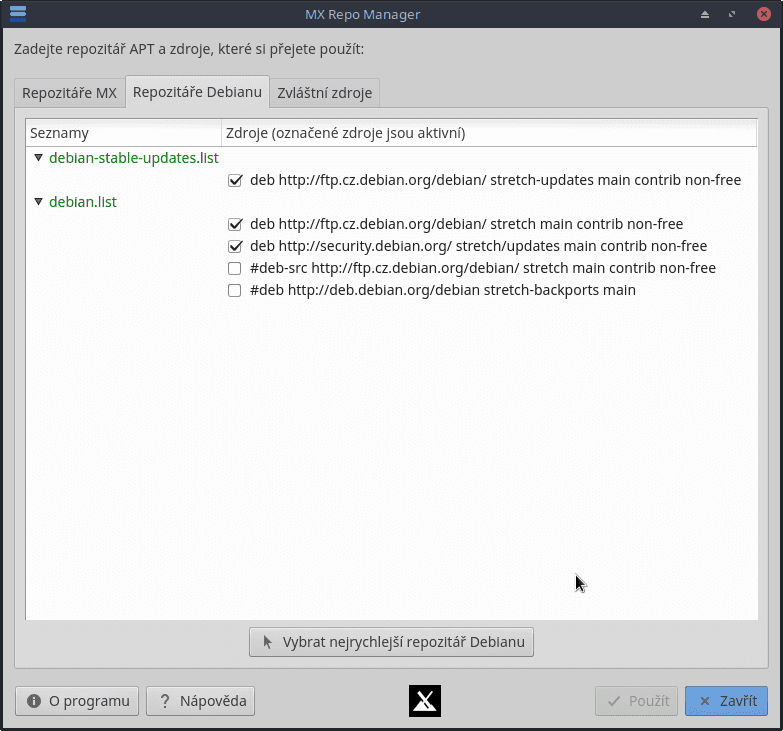Open the Zvláštní zdroje tab
Viewport: 783px width, 731px height.
tap(325, 93)
